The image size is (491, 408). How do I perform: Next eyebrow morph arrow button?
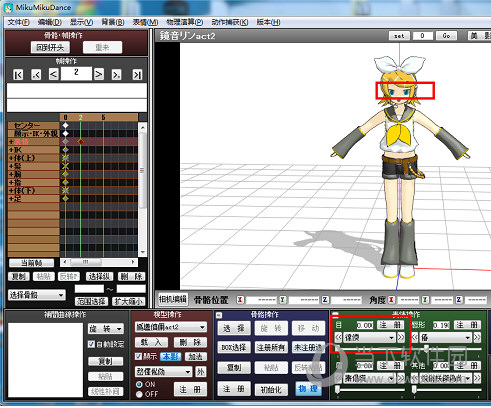tap(401, 378)
